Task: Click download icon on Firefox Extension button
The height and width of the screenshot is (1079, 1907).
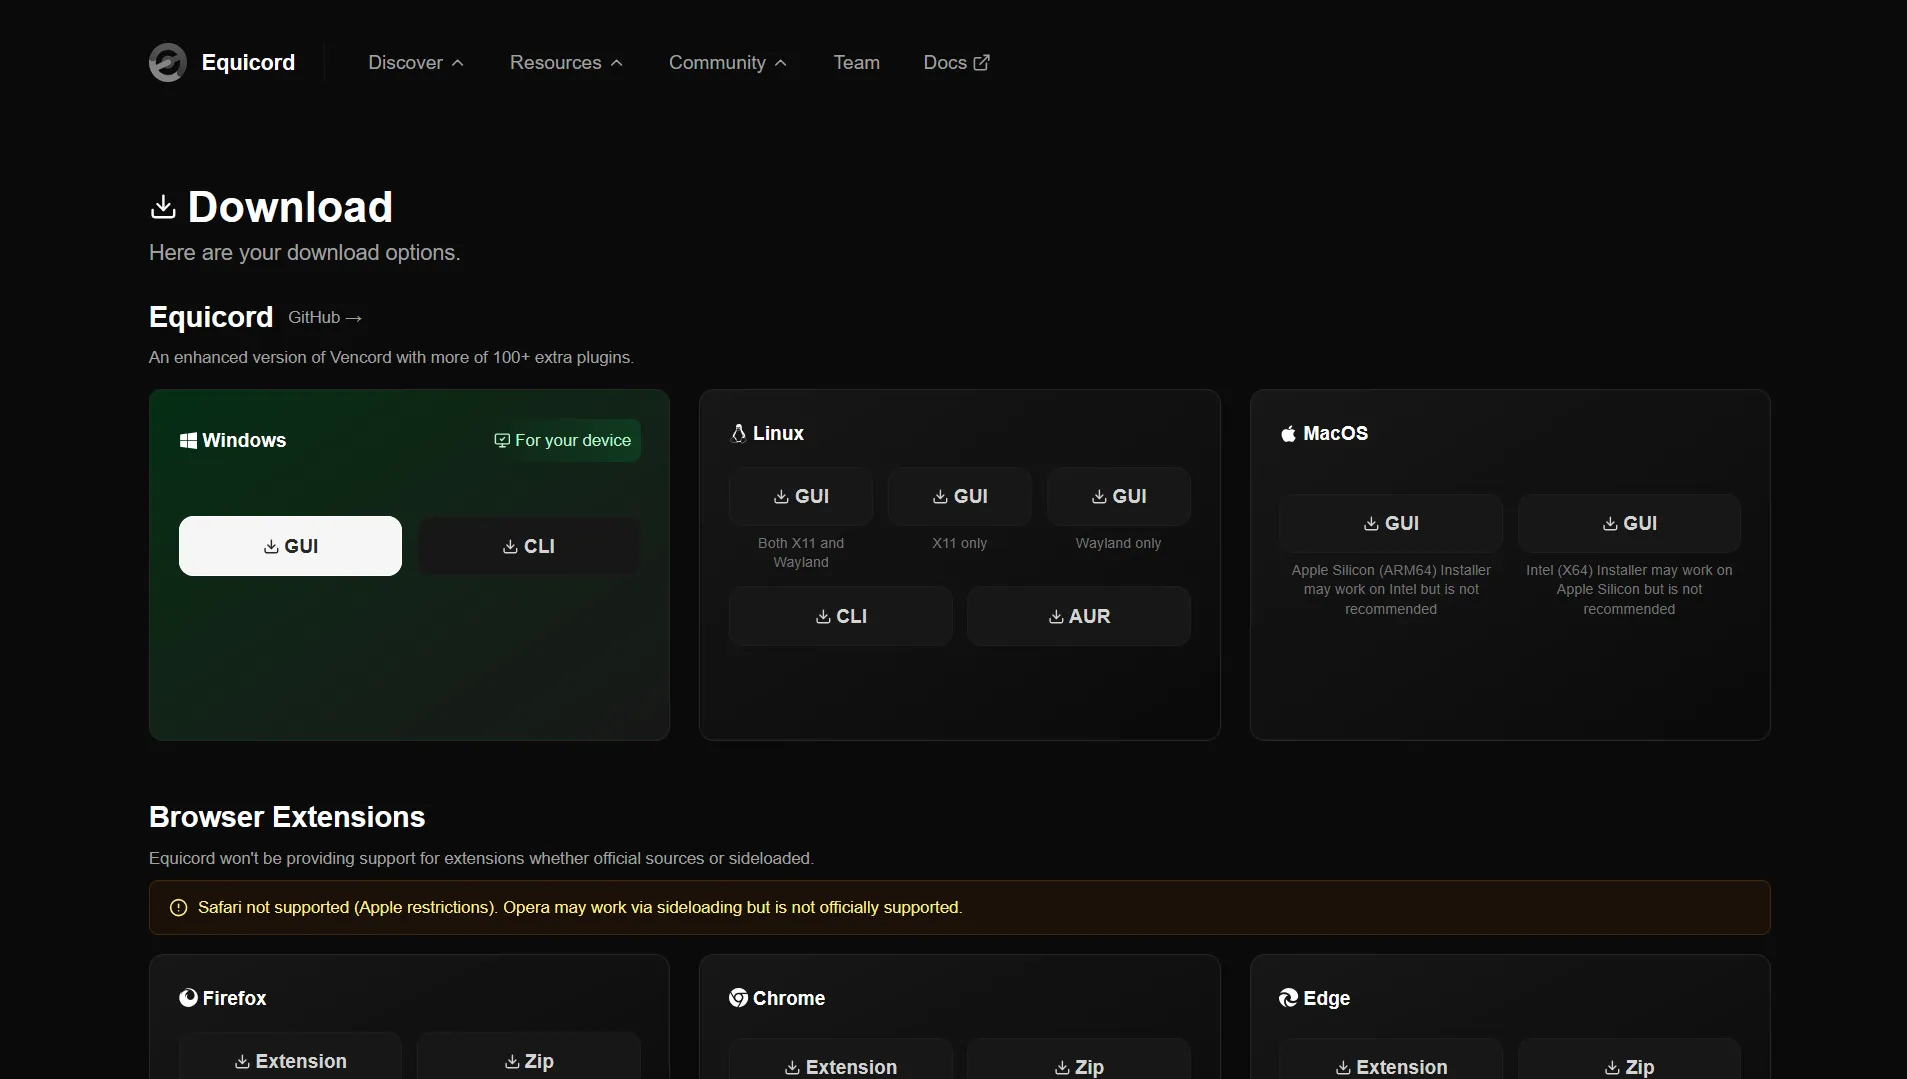Action: click(x=242, y=1062)
